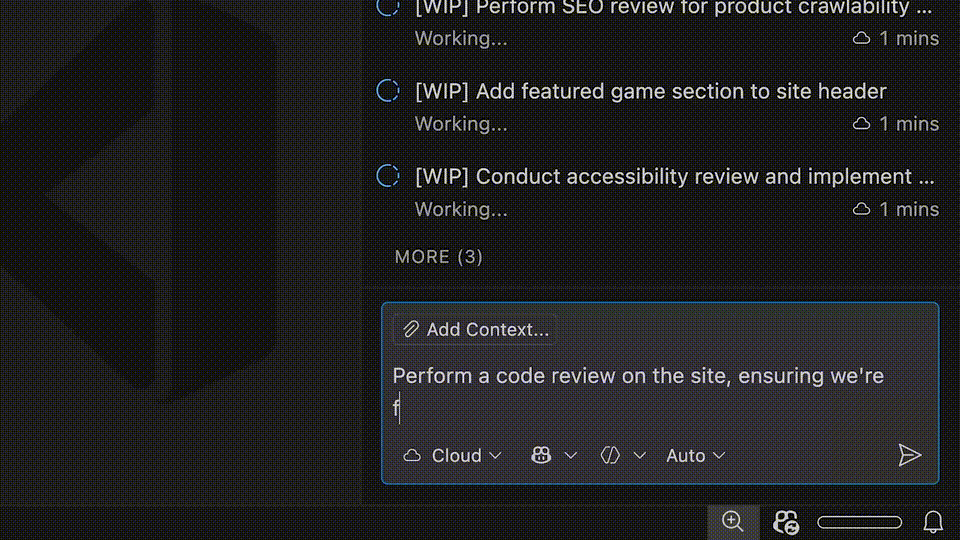The image size is (960, 540).
Task: Click the paperclip Add Context icon
Action: point(410,330)
